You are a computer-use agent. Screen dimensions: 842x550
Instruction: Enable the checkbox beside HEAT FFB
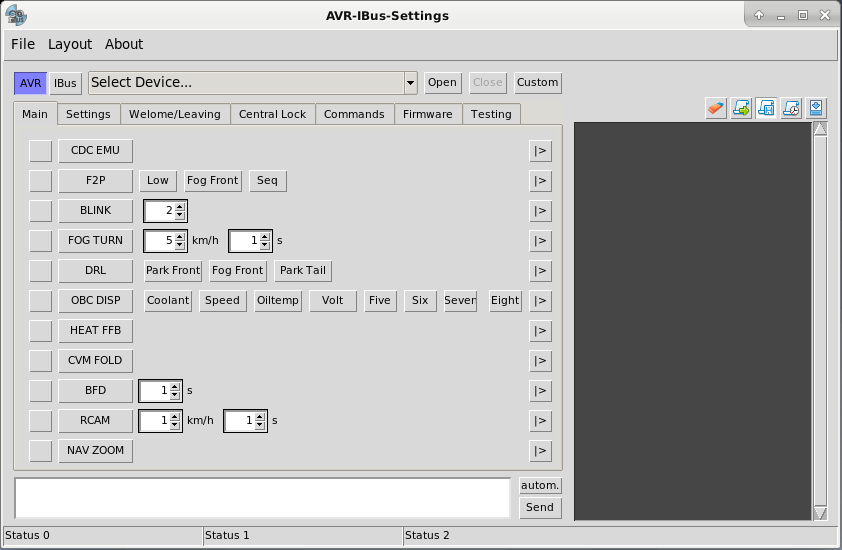[40, 331]
